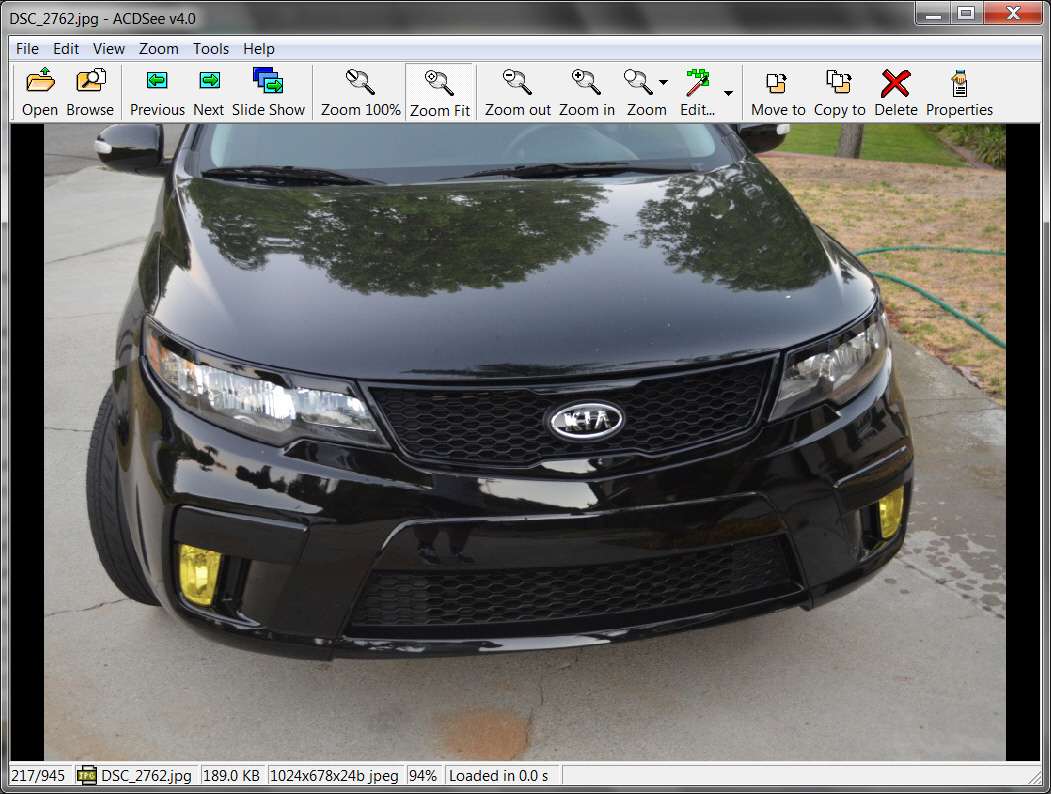Expand the Zoom dropdown arrow
1051x794 pixels.
click(x=664, y=82)
